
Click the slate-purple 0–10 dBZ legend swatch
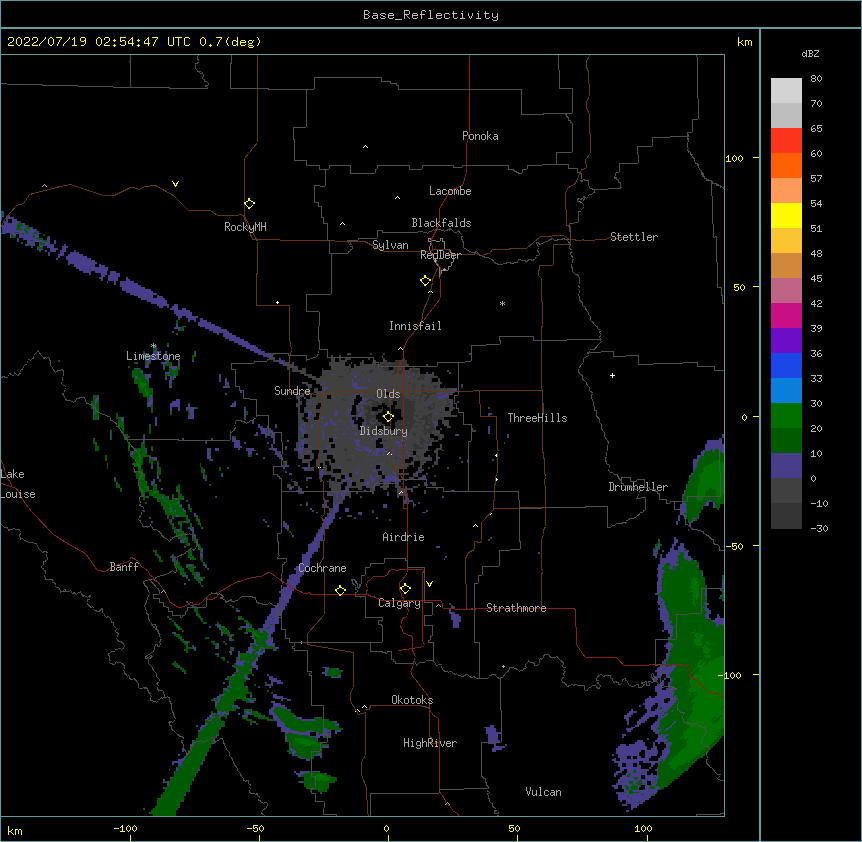[x=786, y=466]
